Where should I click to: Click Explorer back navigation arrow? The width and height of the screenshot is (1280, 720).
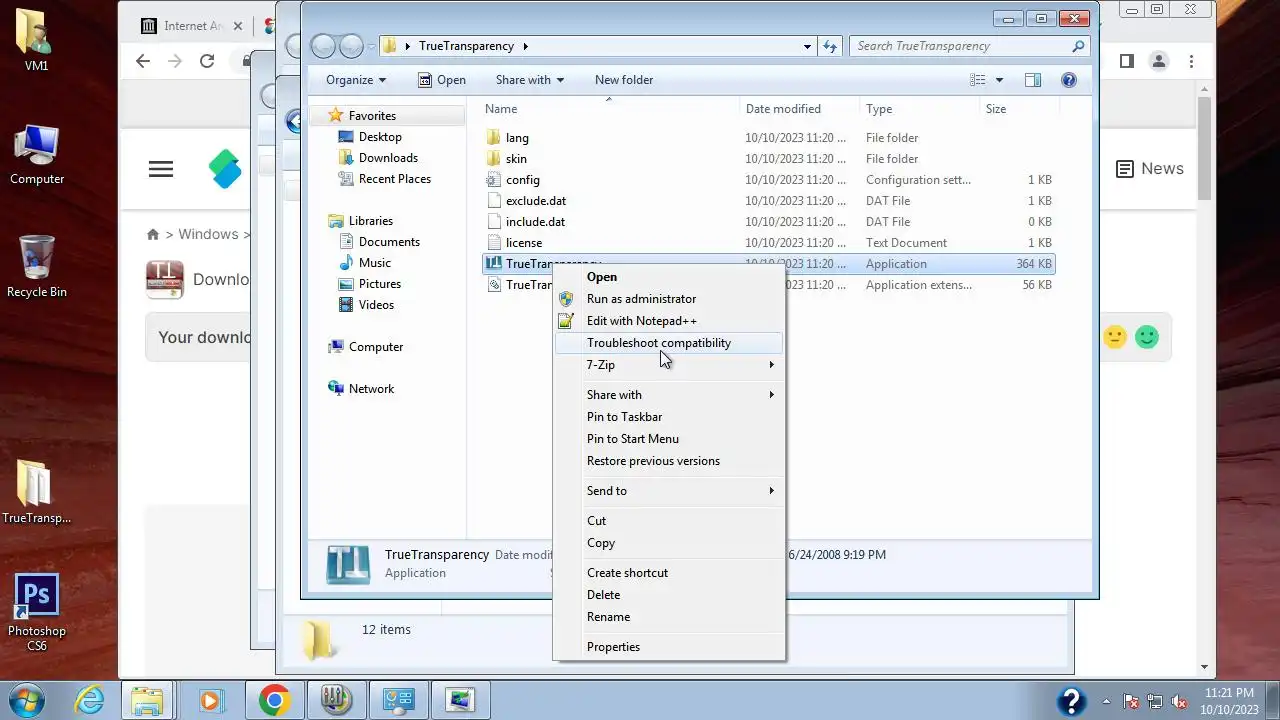coord(323,46)
